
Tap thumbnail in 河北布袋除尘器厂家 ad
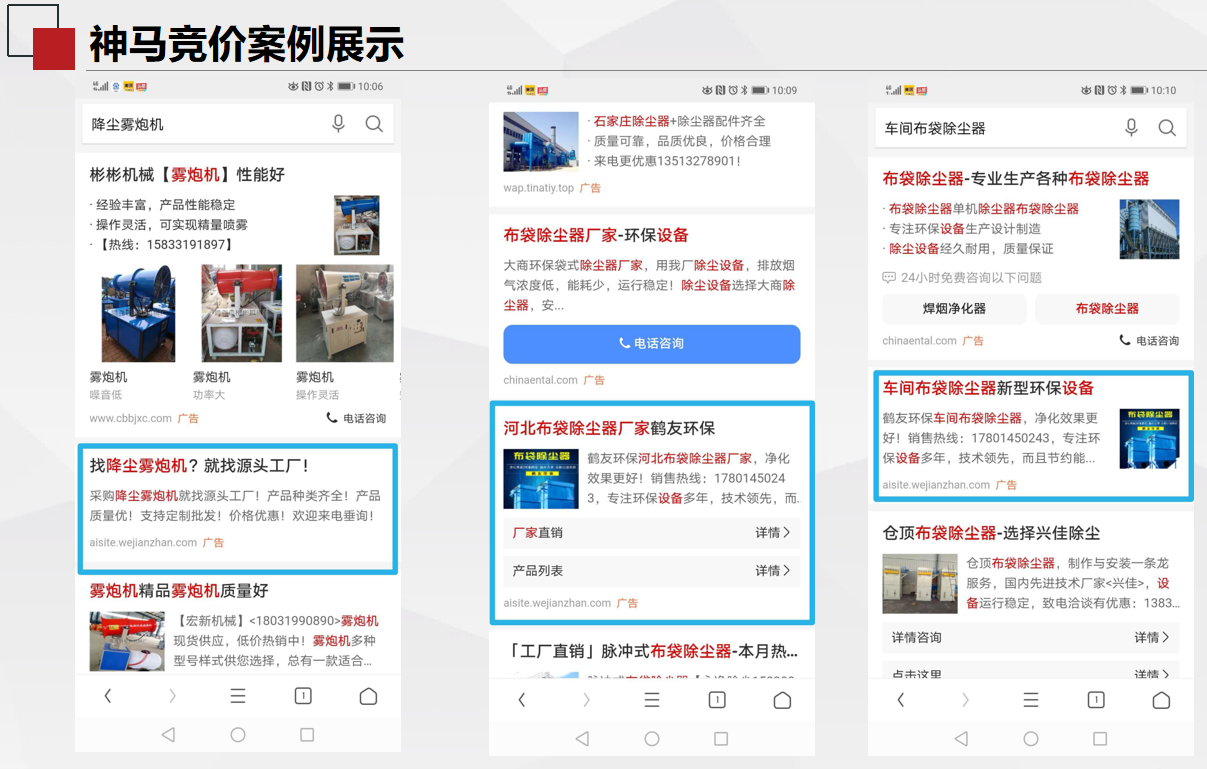coord(541,479)
